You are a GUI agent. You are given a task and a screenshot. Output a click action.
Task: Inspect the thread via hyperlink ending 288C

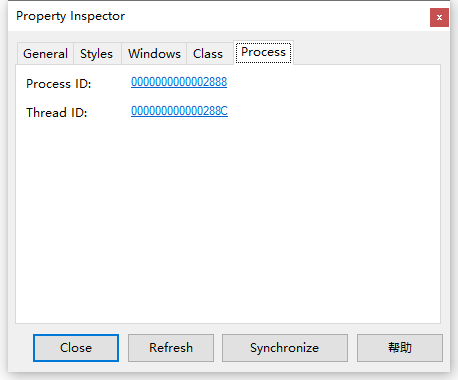pos(179,111)
